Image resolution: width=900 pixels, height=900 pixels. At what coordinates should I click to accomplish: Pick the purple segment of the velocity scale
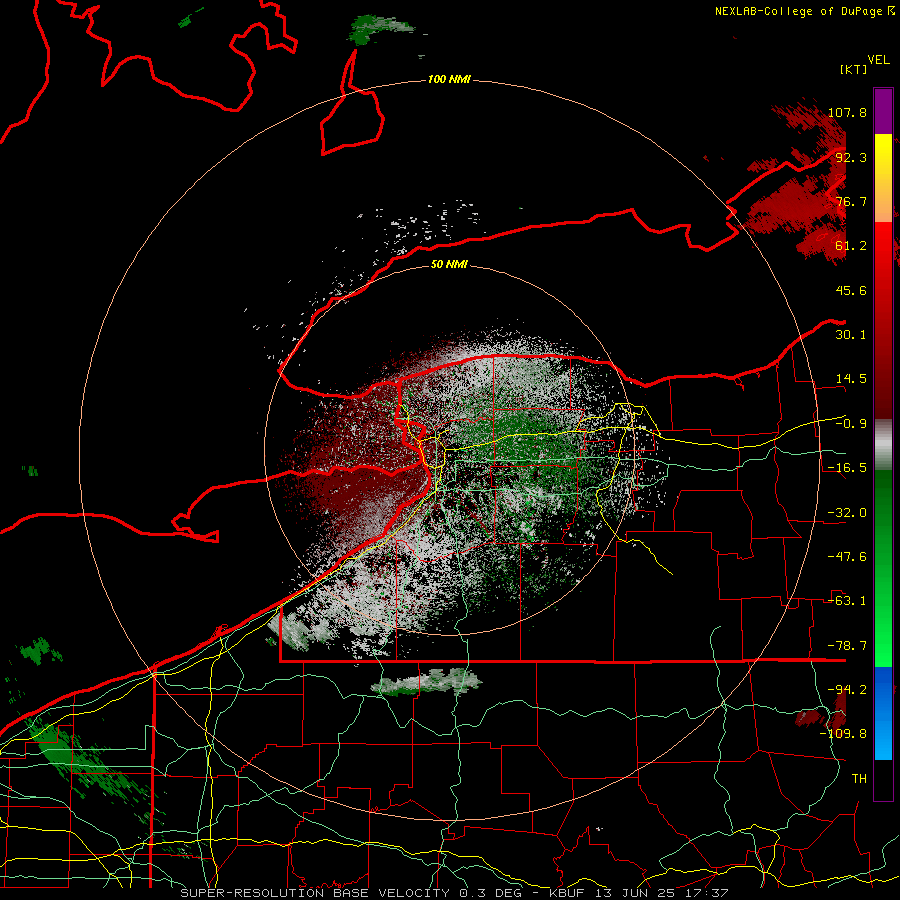click(883, 111)
